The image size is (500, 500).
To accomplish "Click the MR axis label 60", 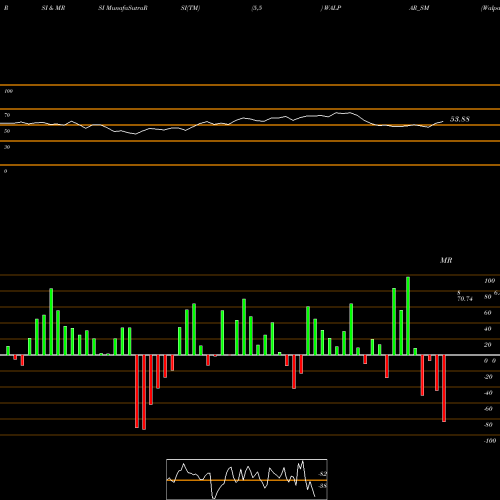I will click(x=488, y=313).
